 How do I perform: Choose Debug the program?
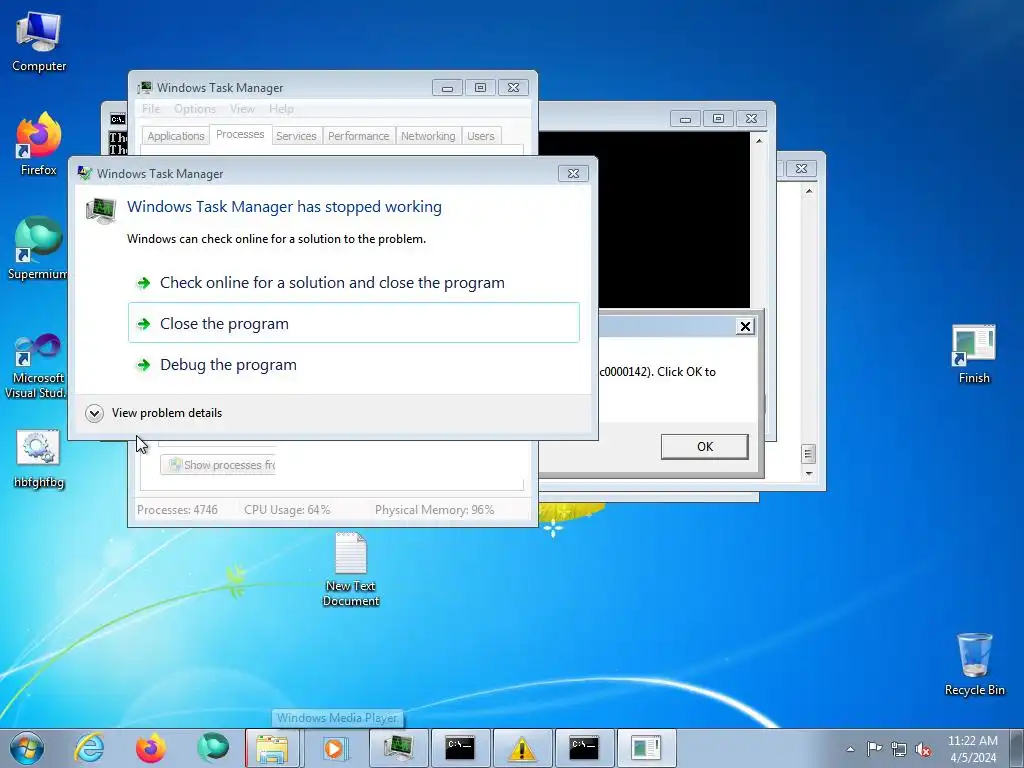pyautogui.click(x=353, y=364)
